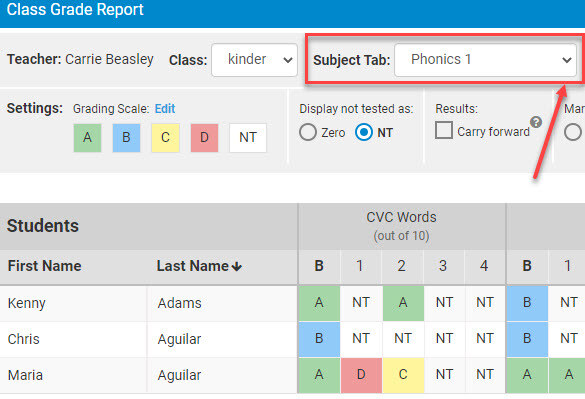The height and width of the screenshot is (399, 585).
Task: Click Maria Aguilar's D grade cell
Action: (361, 375)
